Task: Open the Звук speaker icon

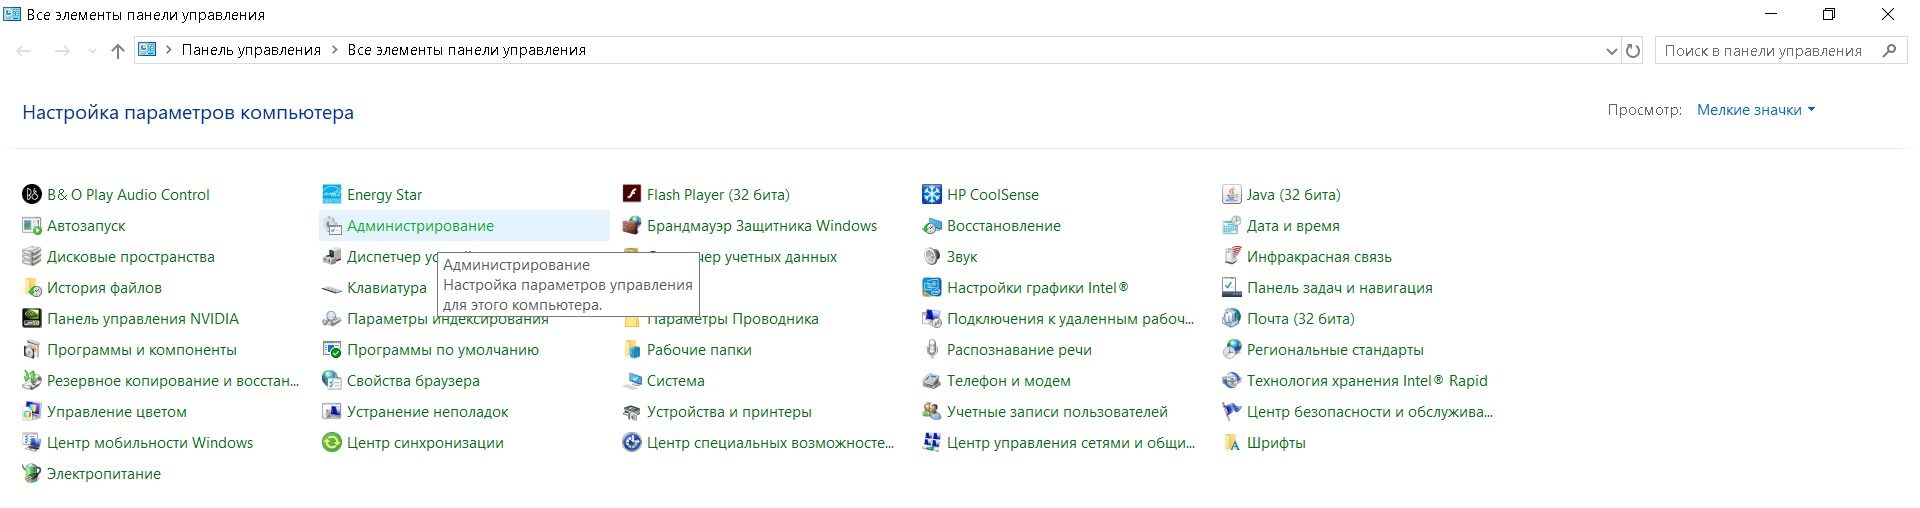Action: click(931, 257)
